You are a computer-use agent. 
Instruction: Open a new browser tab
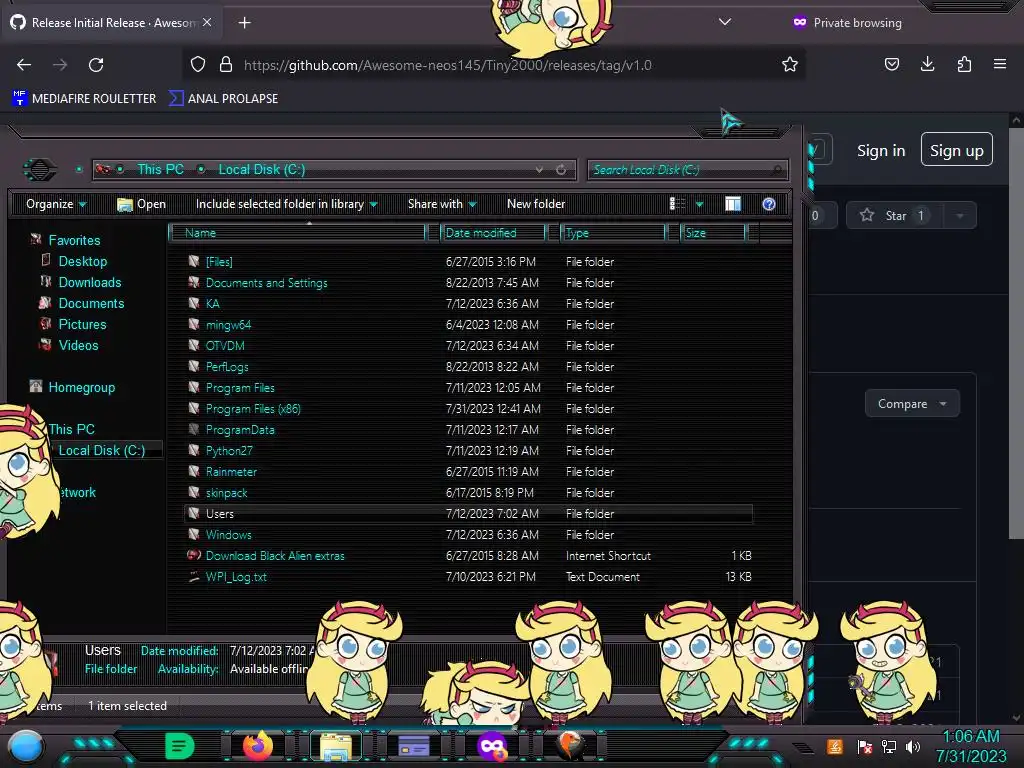point(244,23)
